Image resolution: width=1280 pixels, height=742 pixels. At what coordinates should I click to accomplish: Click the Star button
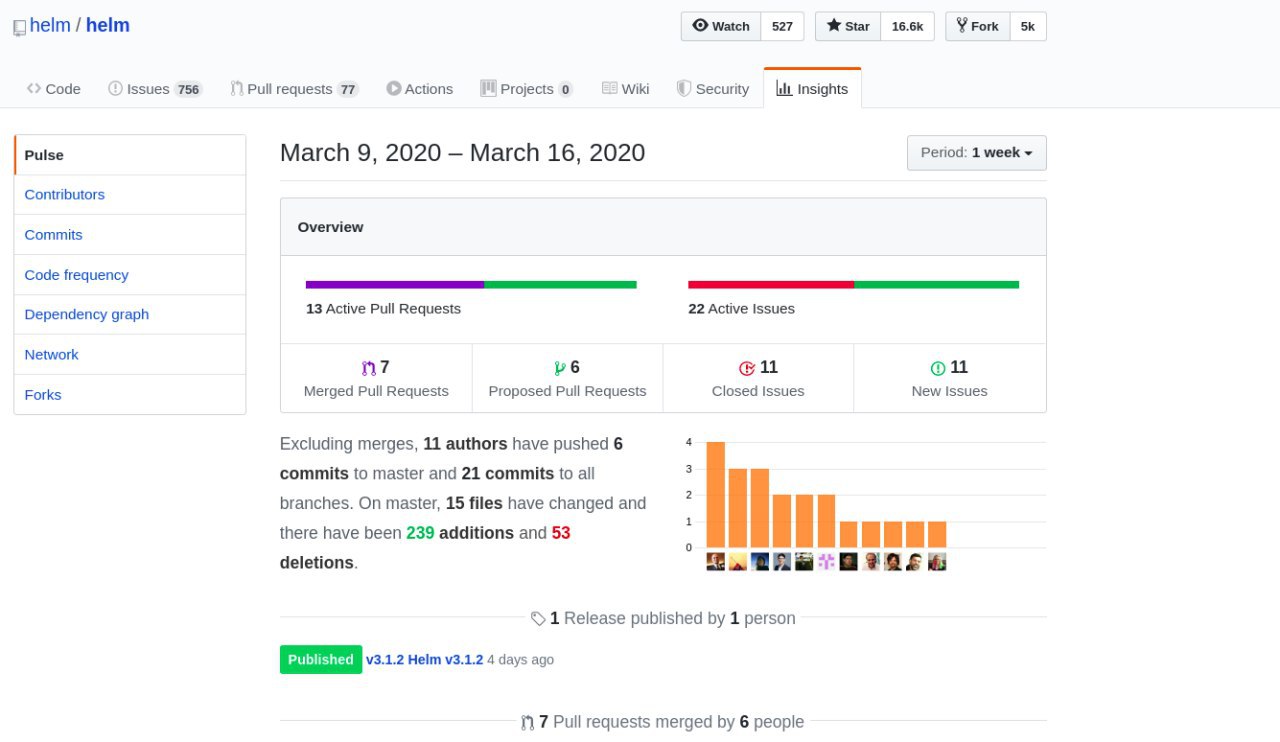tap(848, 26)
